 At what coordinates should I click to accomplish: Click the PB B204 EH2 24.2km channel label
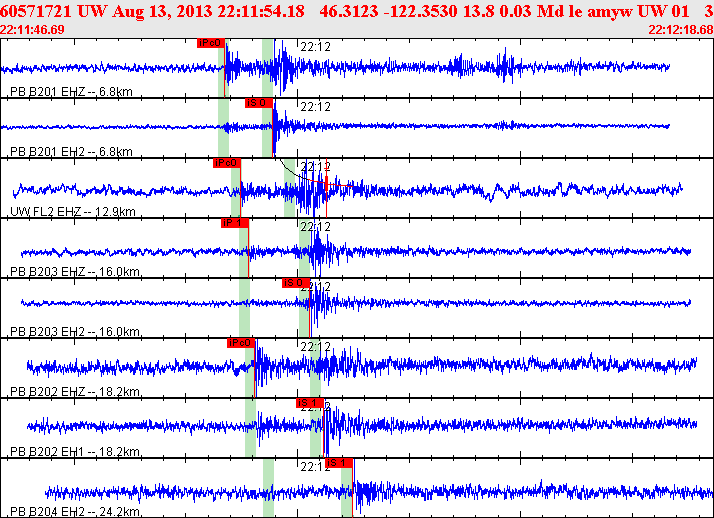point(75,512)
